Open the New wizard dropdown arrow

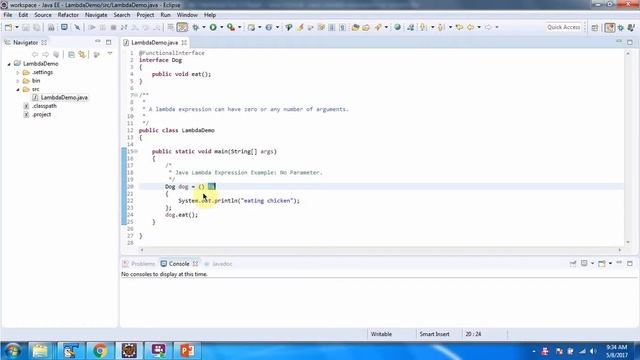(17, 27)
